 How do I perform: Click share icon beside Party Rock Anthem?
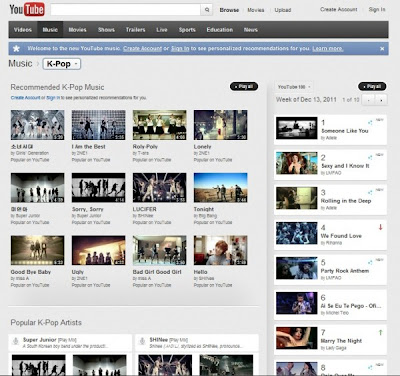point(370,262)
